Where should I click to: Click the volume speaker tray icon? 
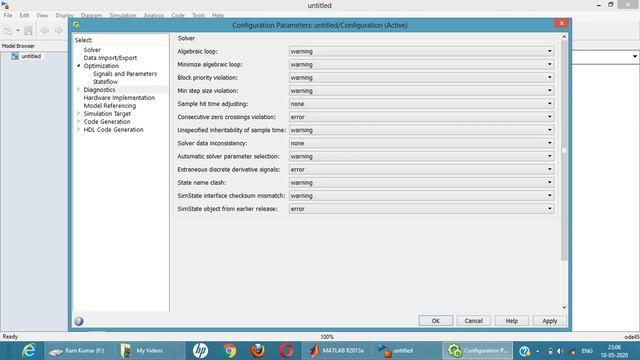point(560,351)
